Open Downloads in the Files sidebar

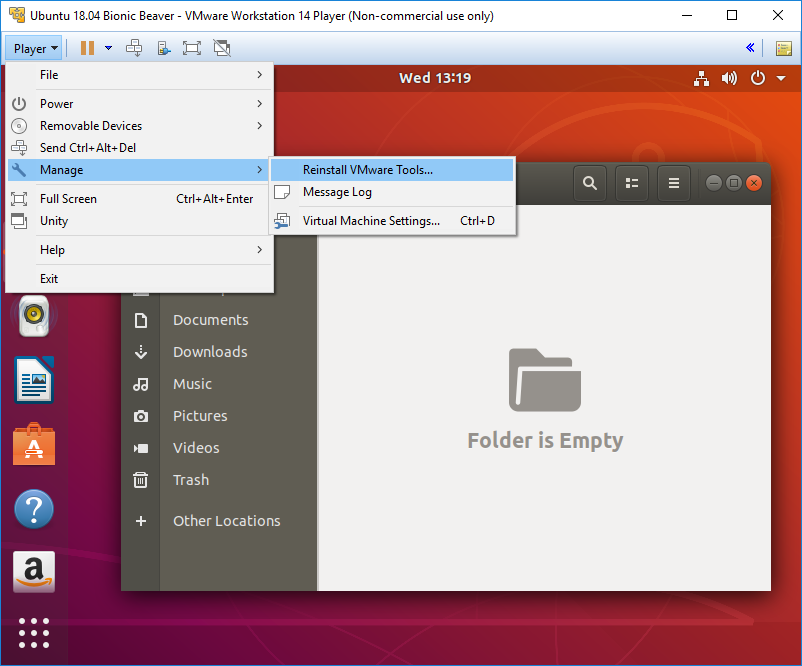219,352
